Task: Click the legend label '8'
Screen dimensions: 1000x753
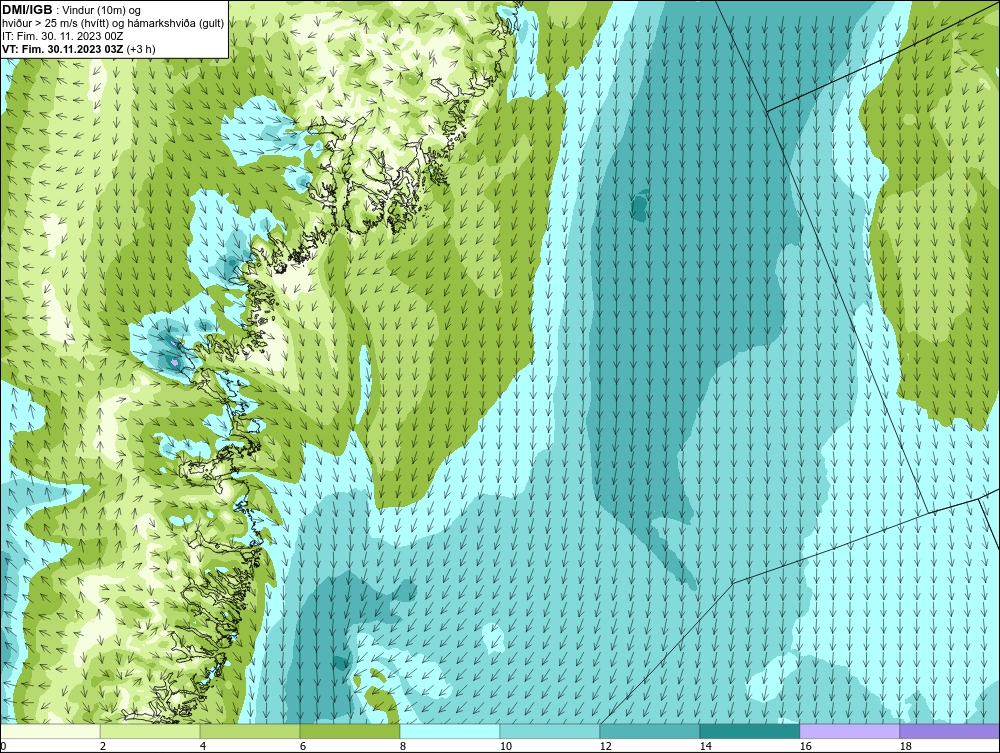Action: [402, 746]
